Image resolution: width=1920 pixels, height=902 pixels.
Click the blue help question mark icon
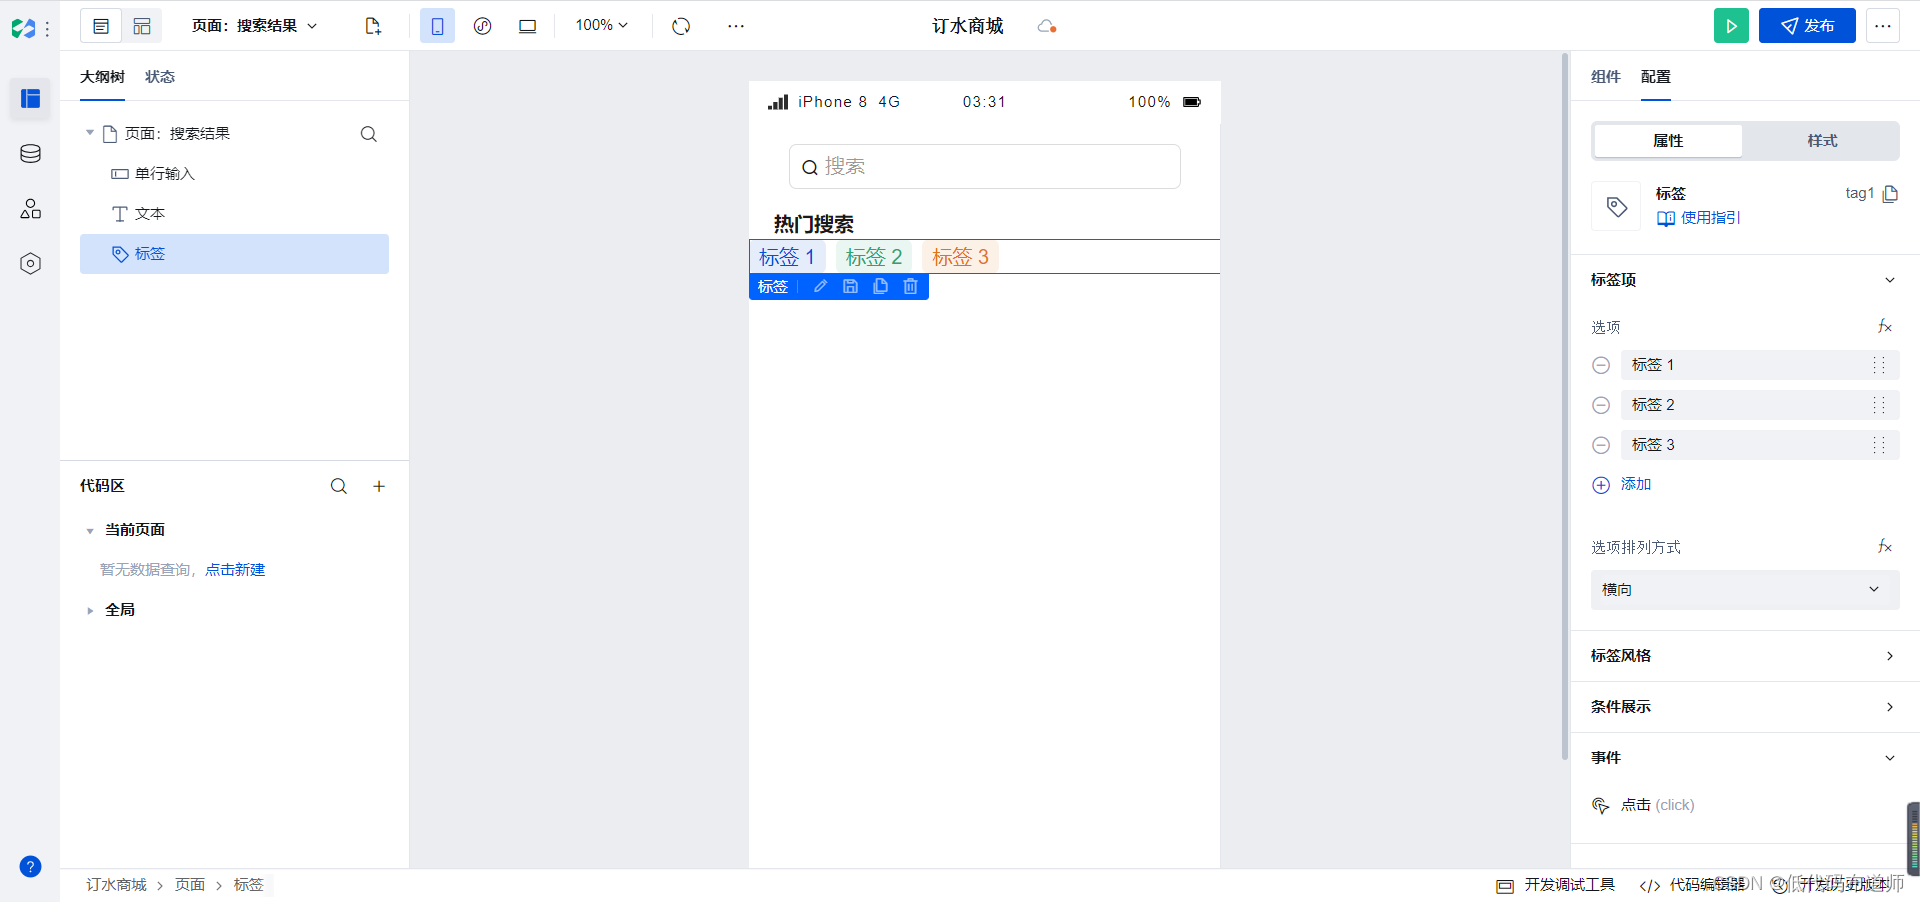[30, 867]
